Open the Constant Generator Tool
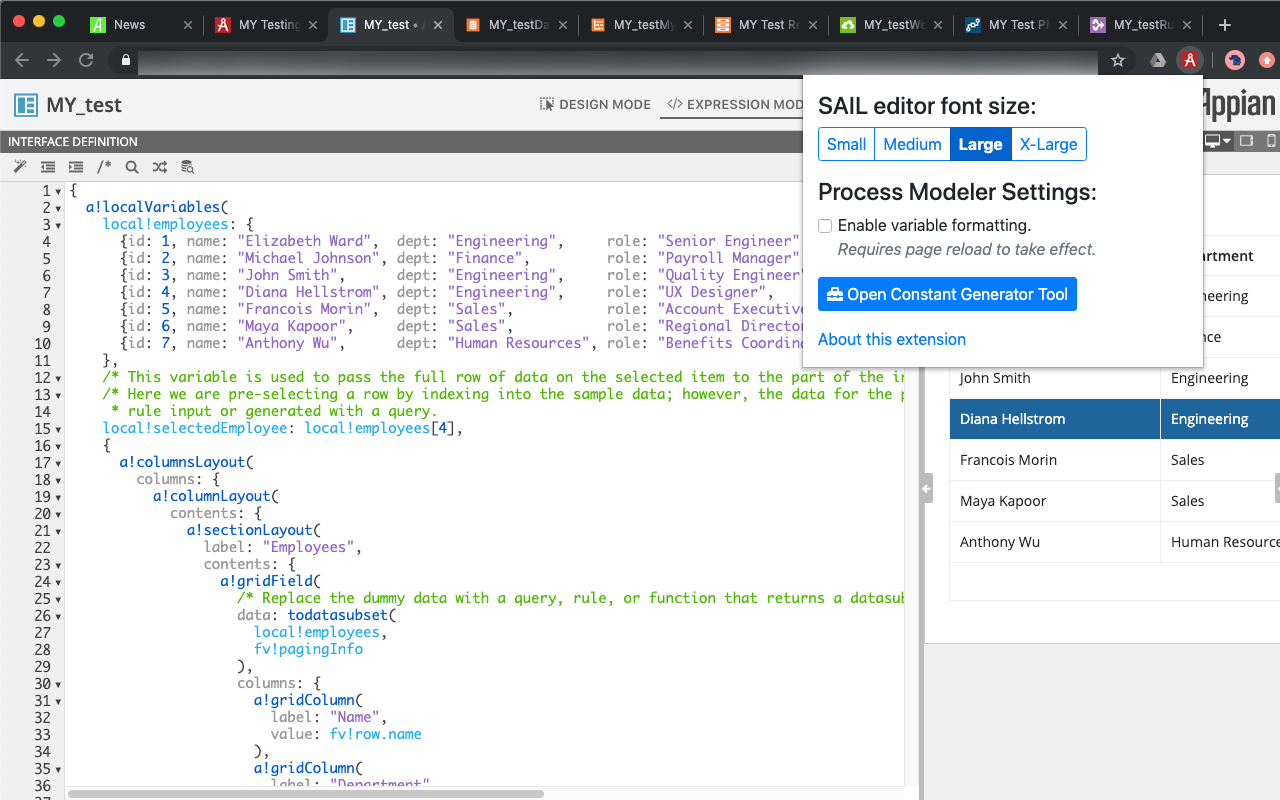This screenshot has width=1280, height=800. point(946,294)
